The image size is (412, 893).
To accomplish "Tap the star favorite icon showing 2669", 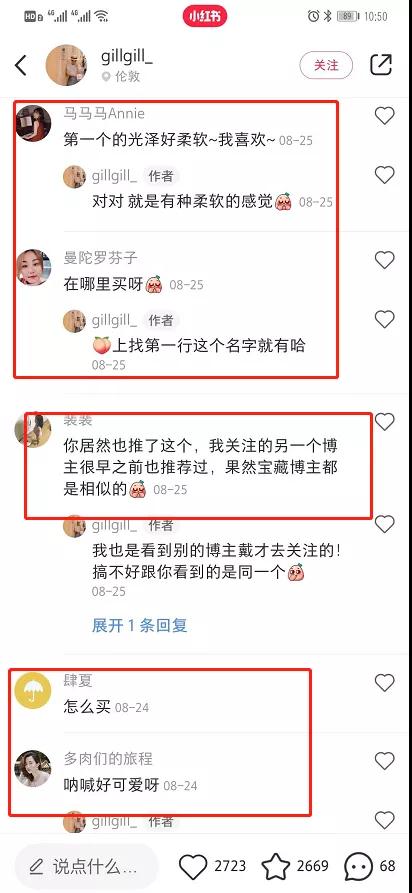I will (276, 867).
